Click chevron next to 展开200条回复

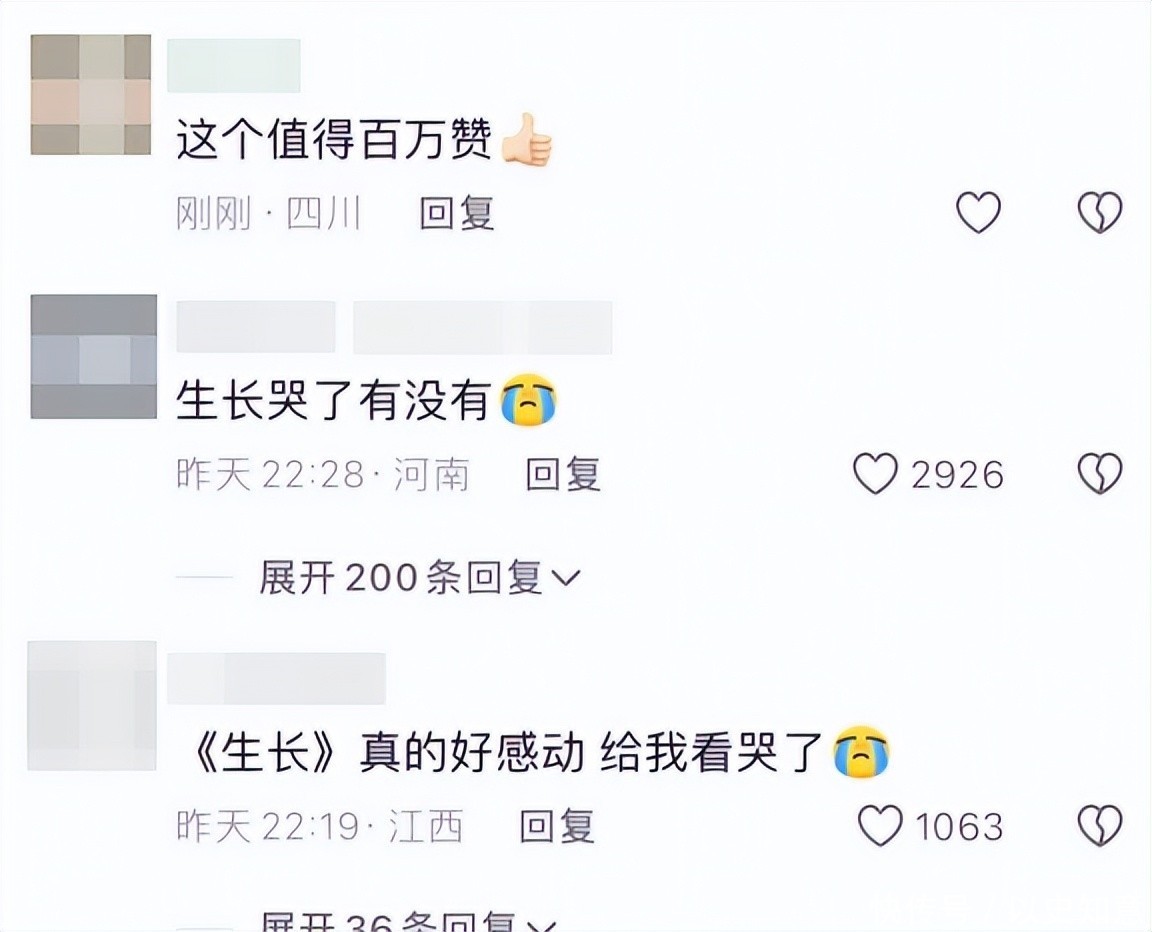(x=565, y=579)
